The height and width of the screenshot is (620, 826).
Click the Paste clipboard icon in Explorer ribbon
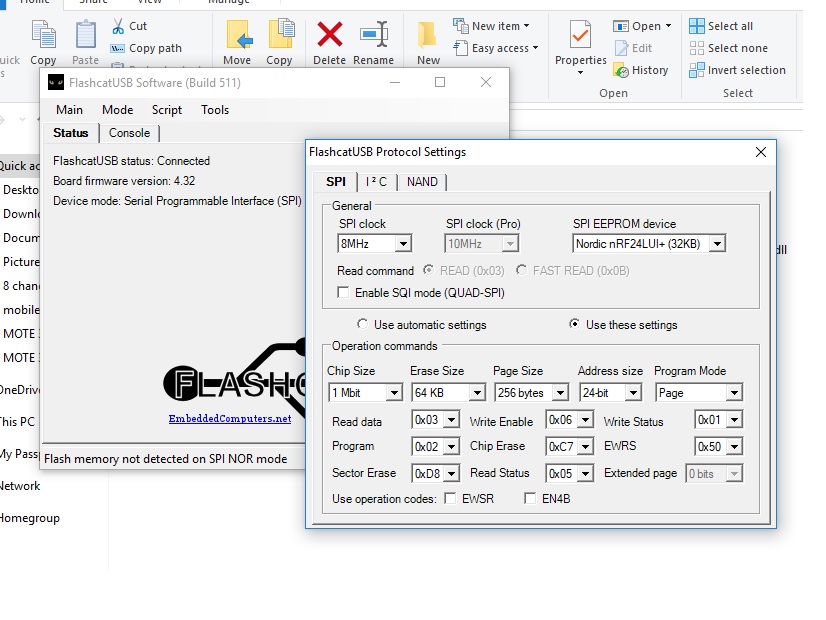85,35
